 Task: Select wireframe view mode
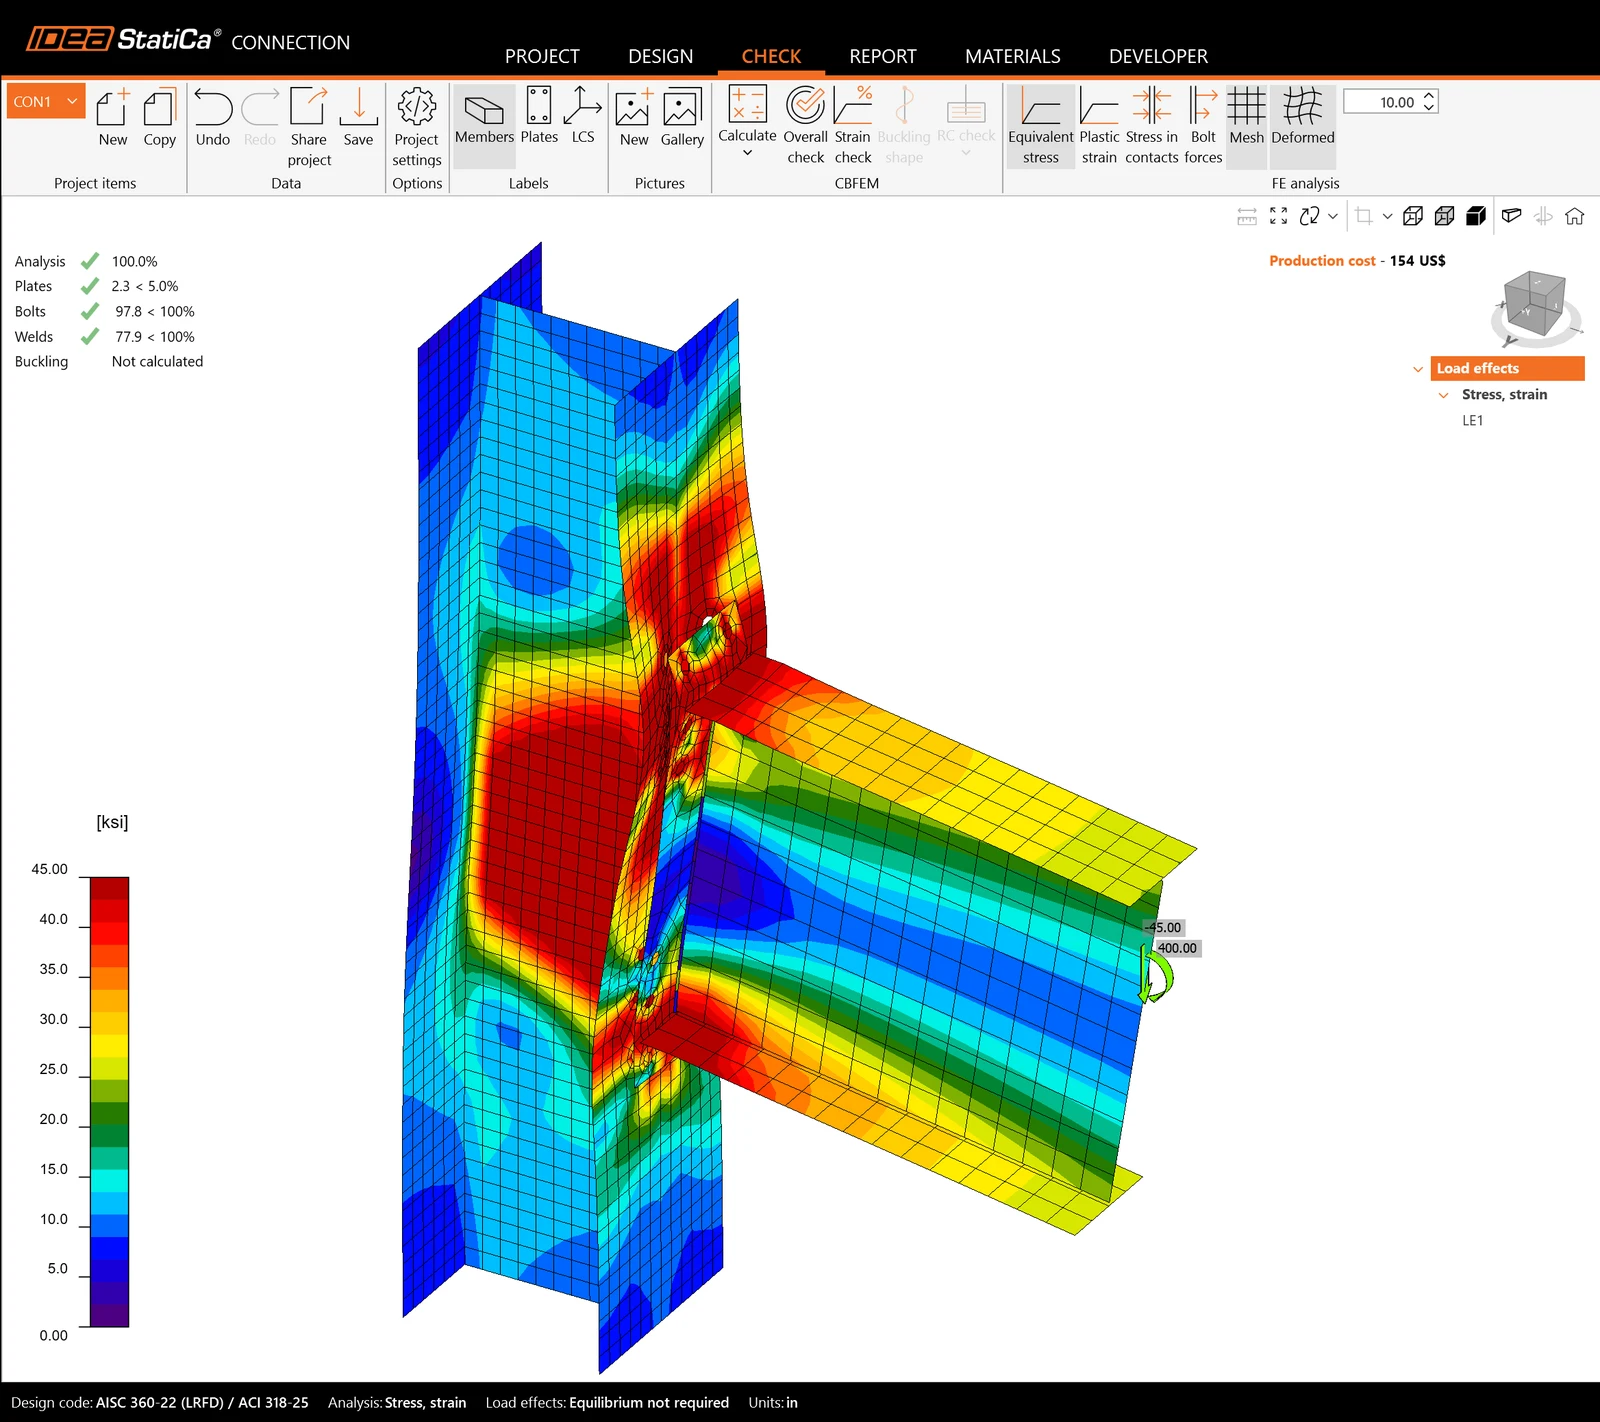1413,216
